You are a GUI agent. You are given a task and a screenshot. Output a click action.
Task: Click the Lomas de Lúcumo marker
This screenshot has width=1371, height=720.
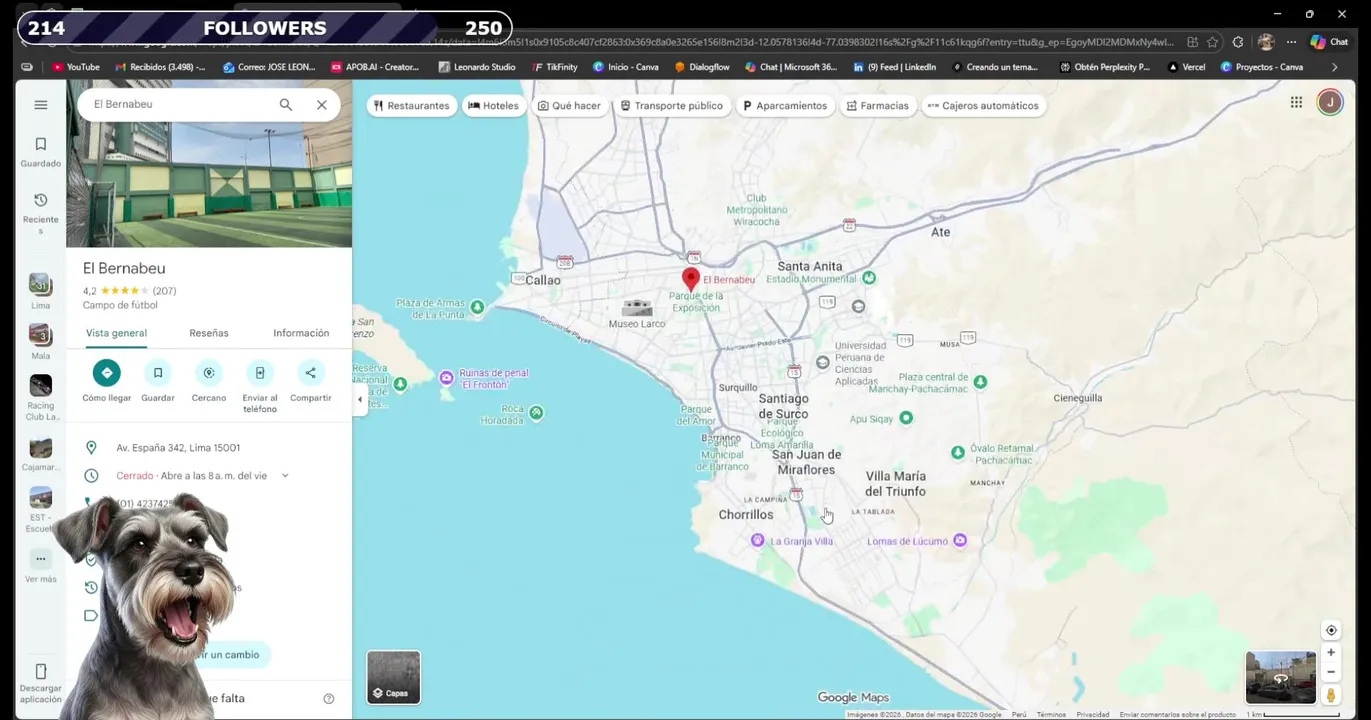960,540
